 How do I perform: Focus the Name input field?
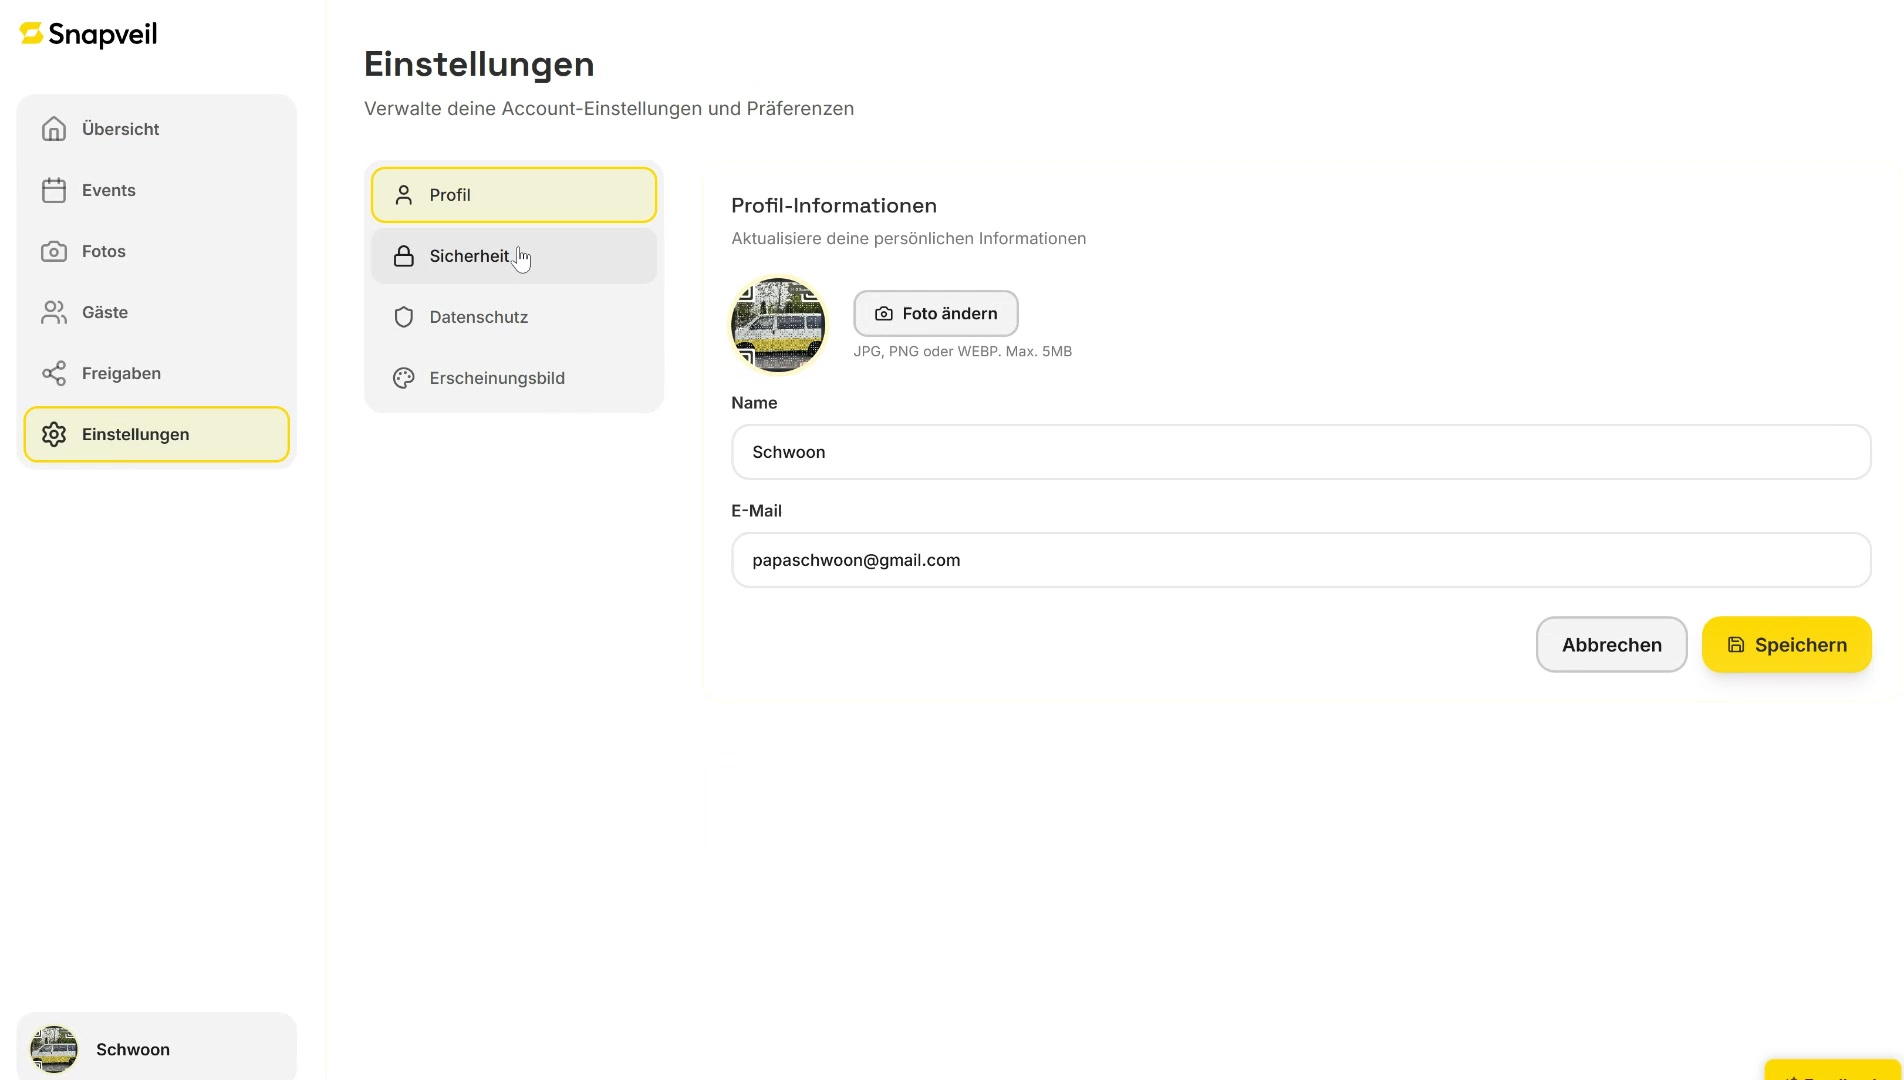pos(1300,452)
